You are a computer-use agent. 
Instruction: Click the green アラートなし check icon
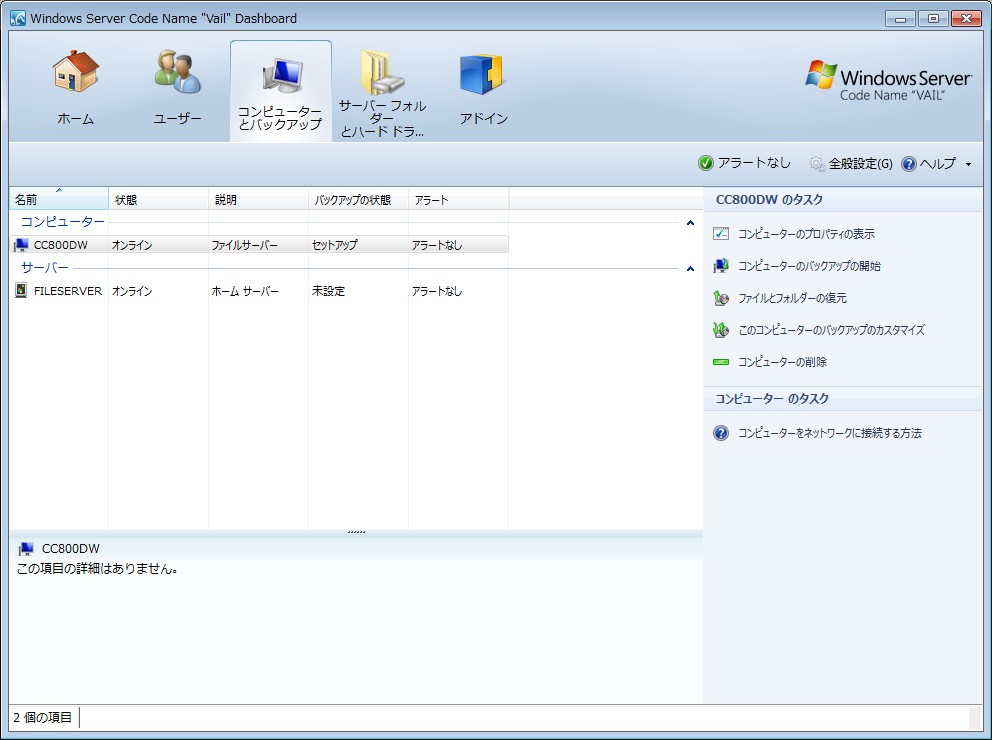(x=705, y=164)
